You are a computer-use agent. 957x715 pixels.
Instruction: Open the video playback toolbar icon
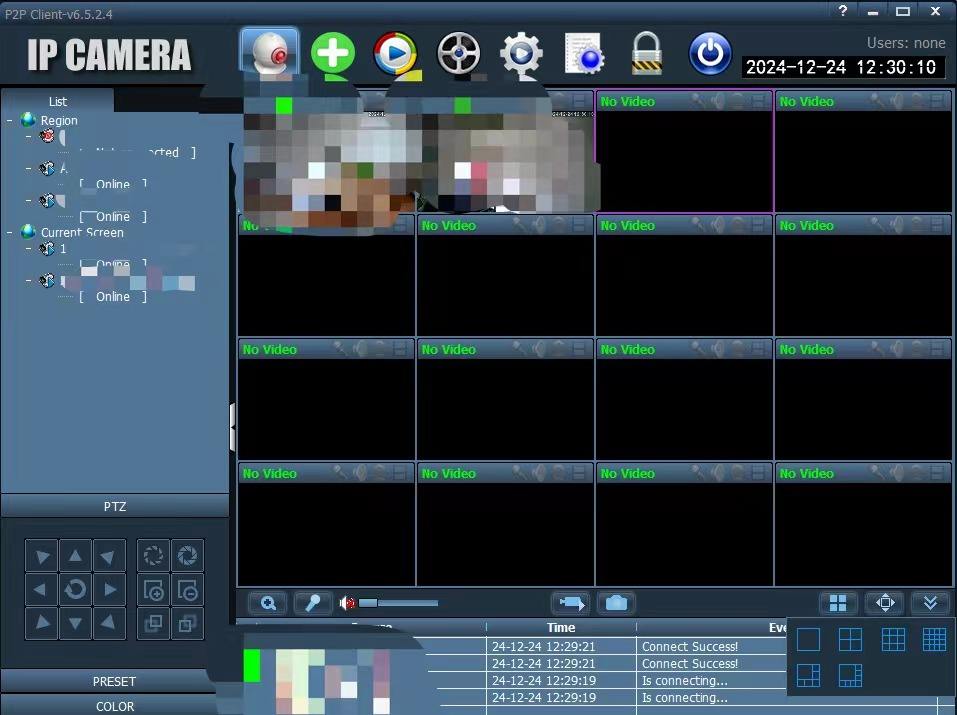click(395, 54)
